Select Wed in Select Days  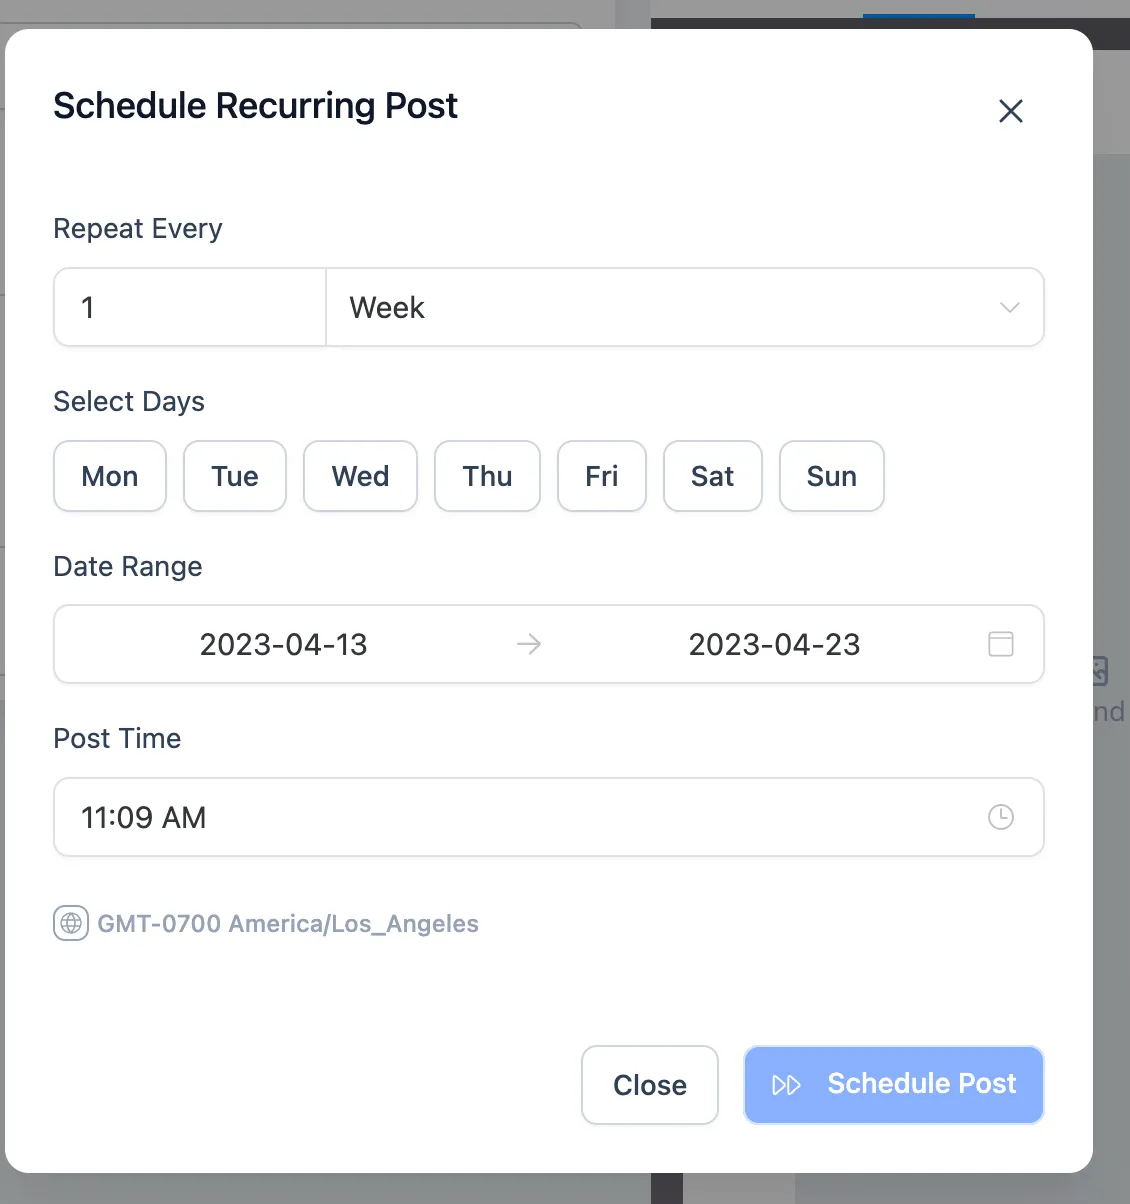[x=360, y=476]
